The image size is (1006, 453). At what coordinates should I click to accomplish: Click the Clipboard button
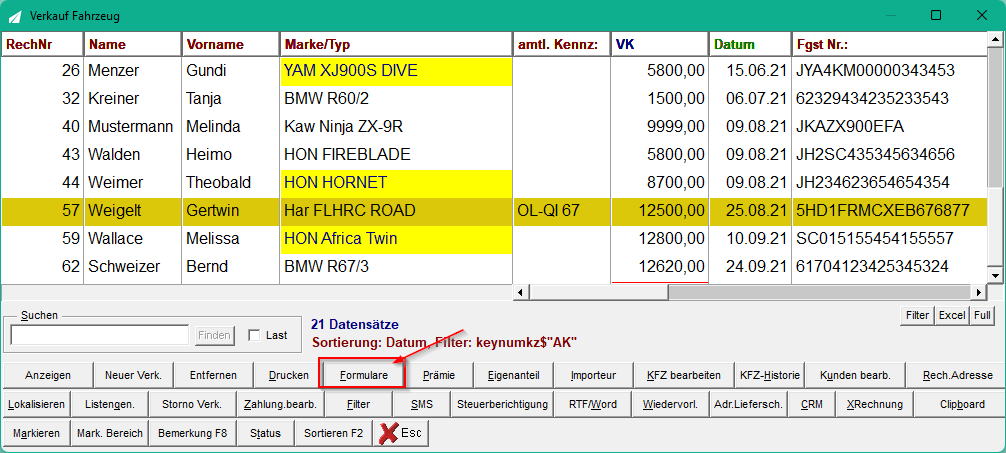[962, 405]
